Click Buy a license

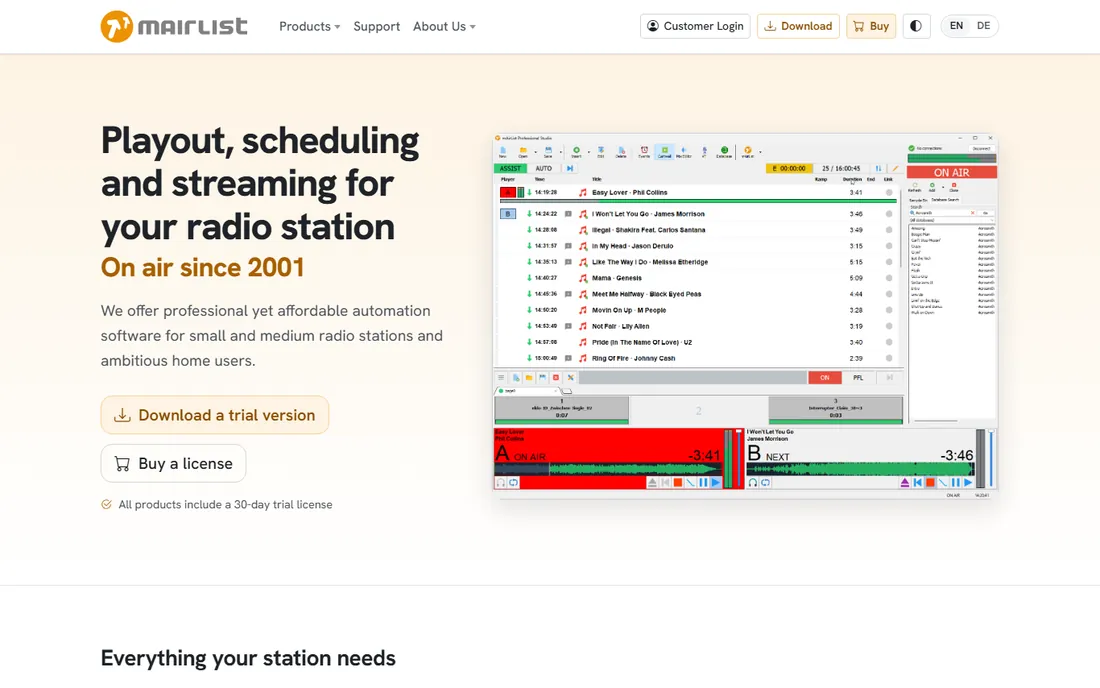pyautogui.click(x=173, y=464)
